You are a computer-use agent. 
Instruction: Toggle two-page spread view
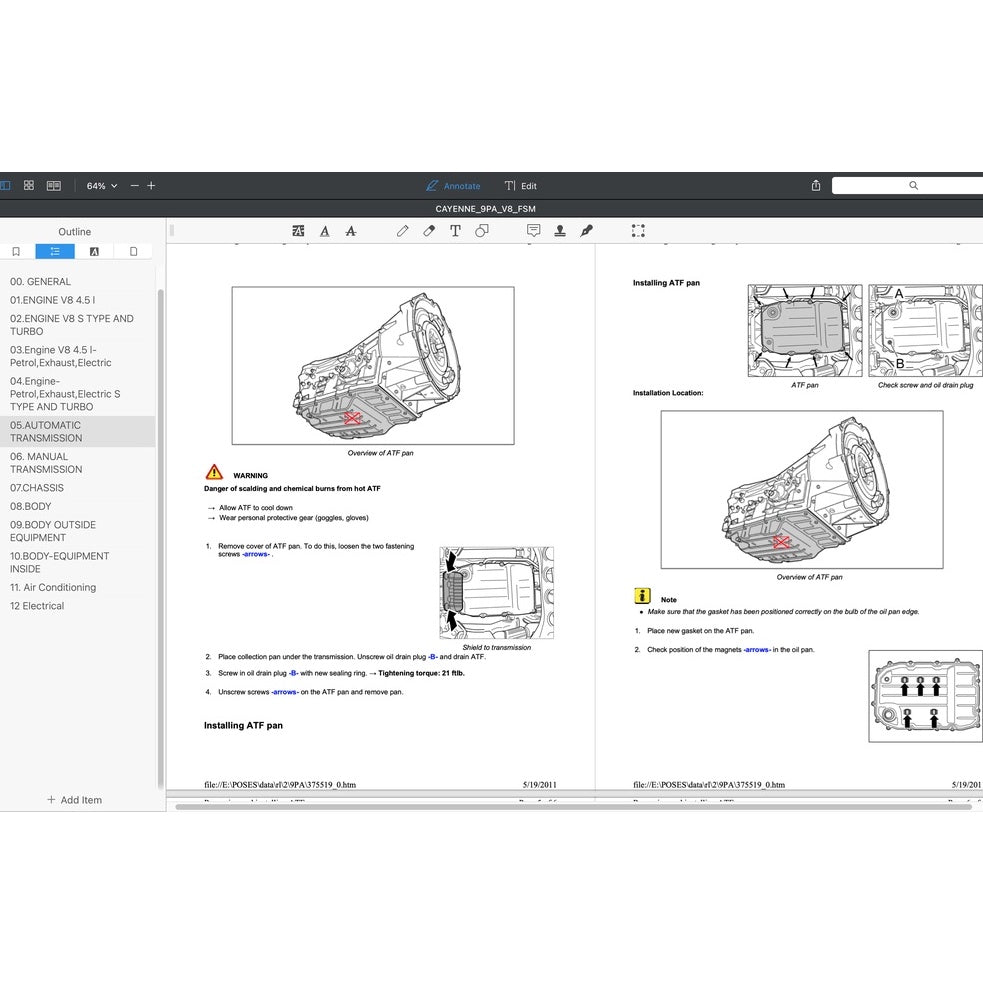pyautogui.click(x=54, y=186)
